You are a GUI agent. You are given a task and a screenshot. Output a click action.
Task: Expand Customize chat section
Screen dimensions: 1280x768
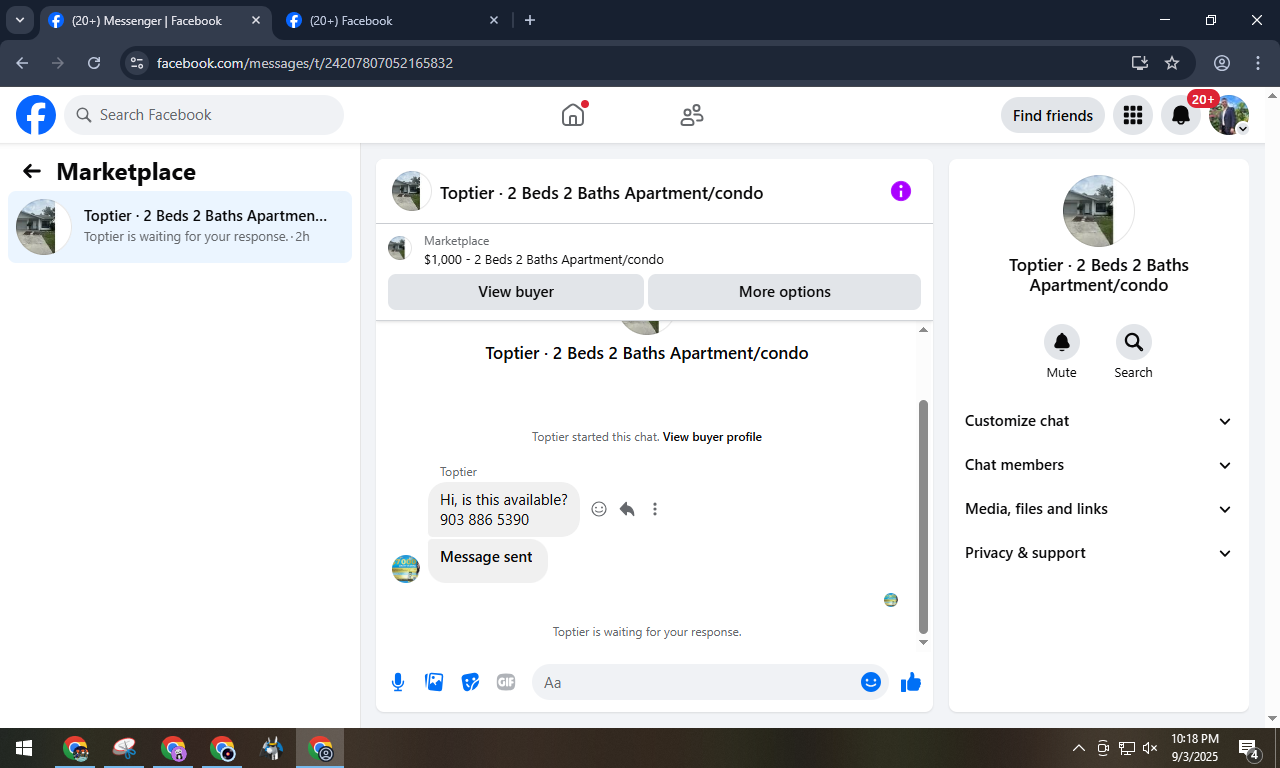click(x=1099, y=421)
